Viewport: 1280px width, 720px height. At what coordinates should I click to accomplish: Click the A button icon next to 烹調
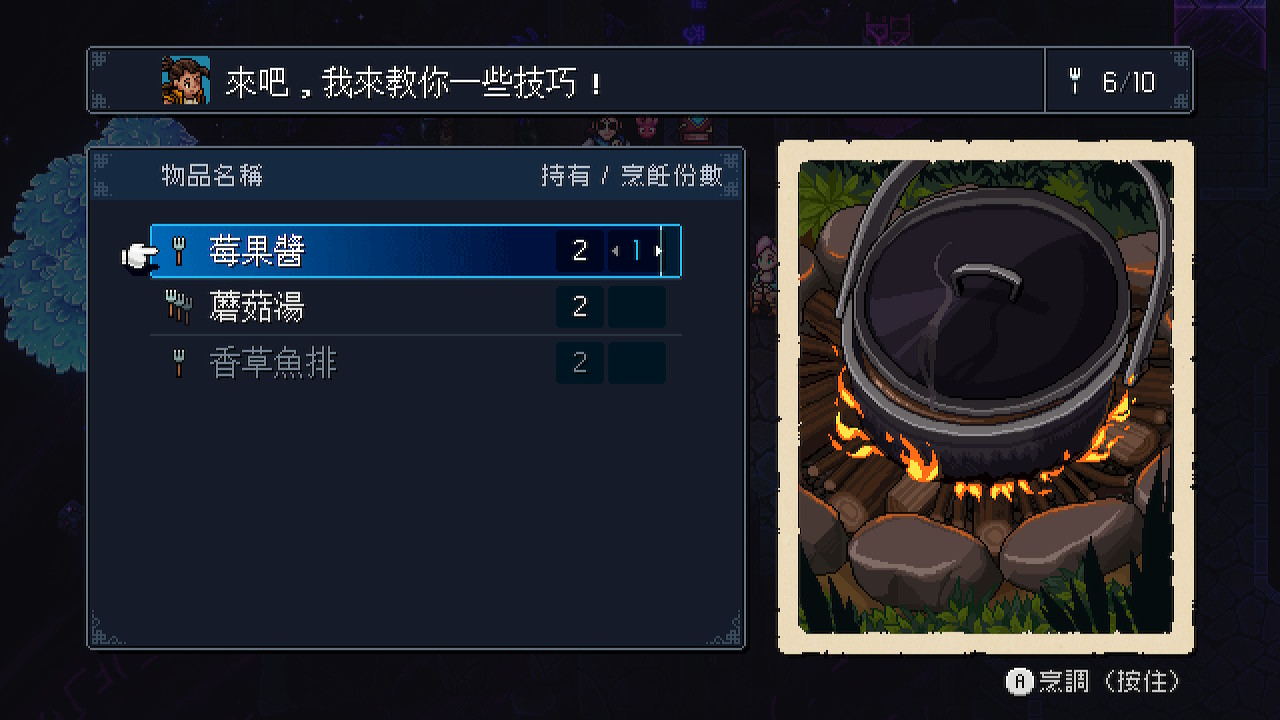1019,682
